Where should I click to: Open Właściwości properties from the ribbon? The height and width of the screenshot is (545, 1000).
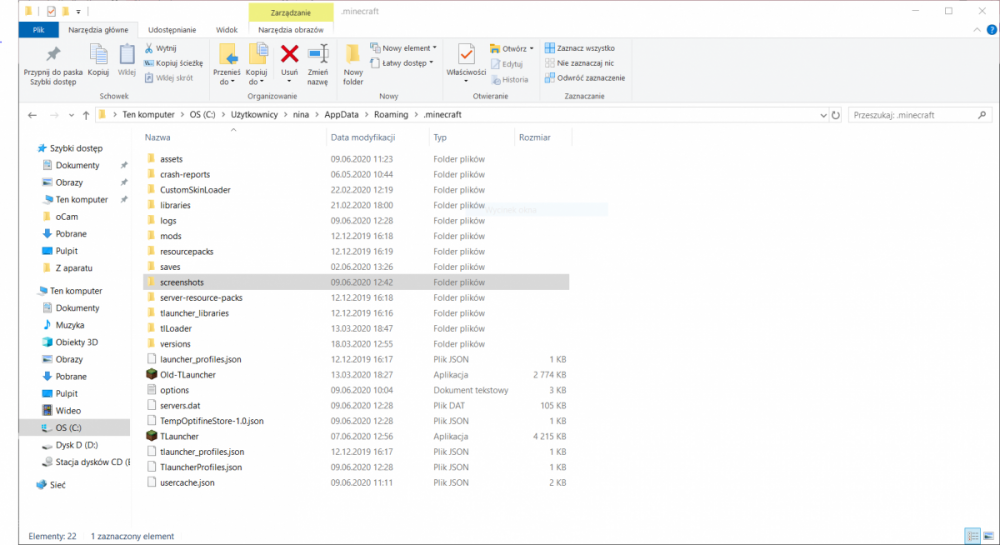tap(466, 56)
